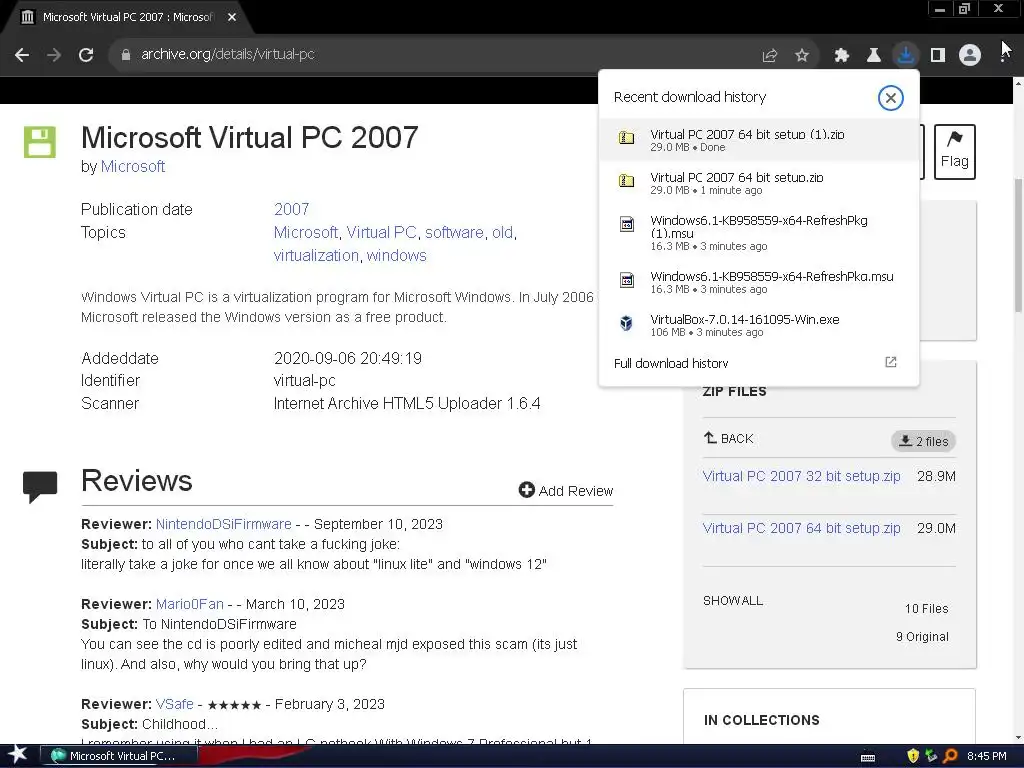This screenshot has width=1024, height=768.
Task: Share this page icon in address bar
Action: [770, 56]
